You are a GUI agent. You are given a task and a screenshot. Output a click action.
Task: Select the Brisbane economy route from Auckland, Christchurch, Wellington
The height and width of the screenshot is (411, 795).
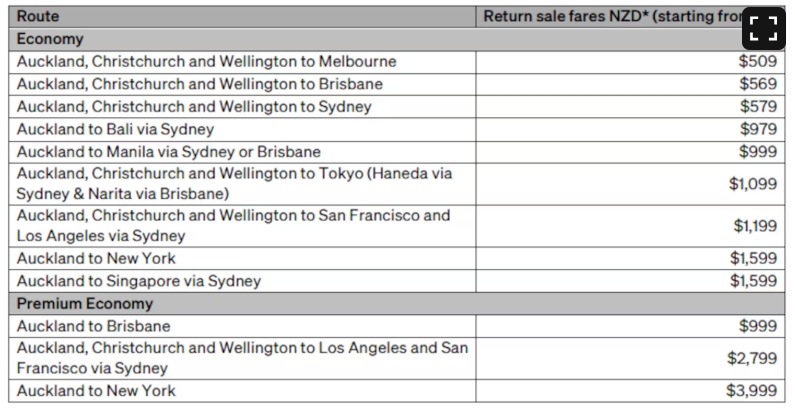[242, 84]
